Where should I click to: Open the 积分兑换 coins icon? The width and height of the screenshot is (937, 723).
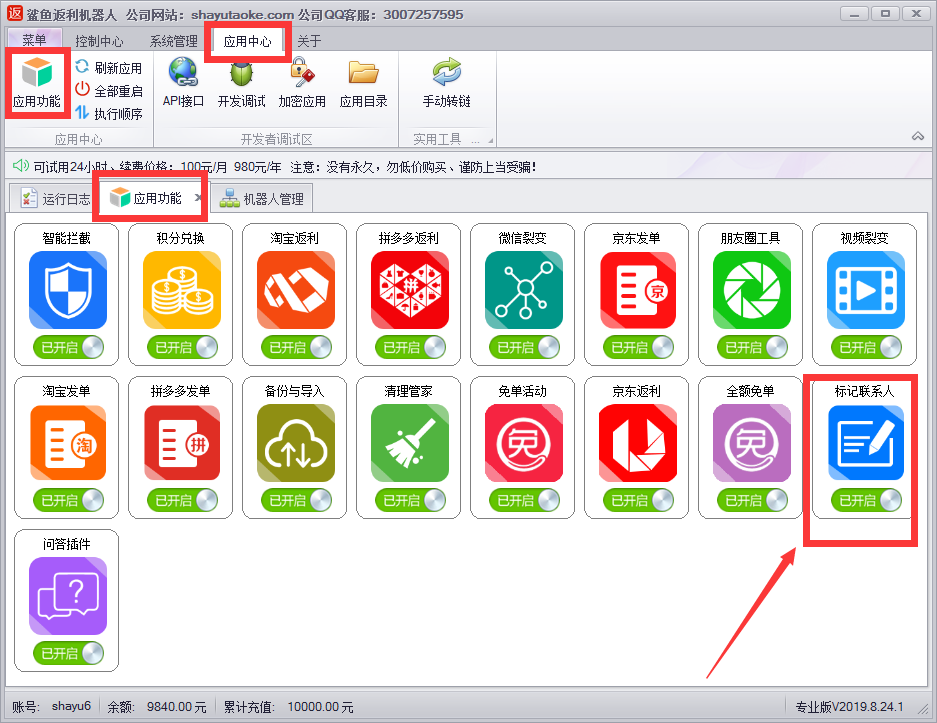tap(182, 290)
